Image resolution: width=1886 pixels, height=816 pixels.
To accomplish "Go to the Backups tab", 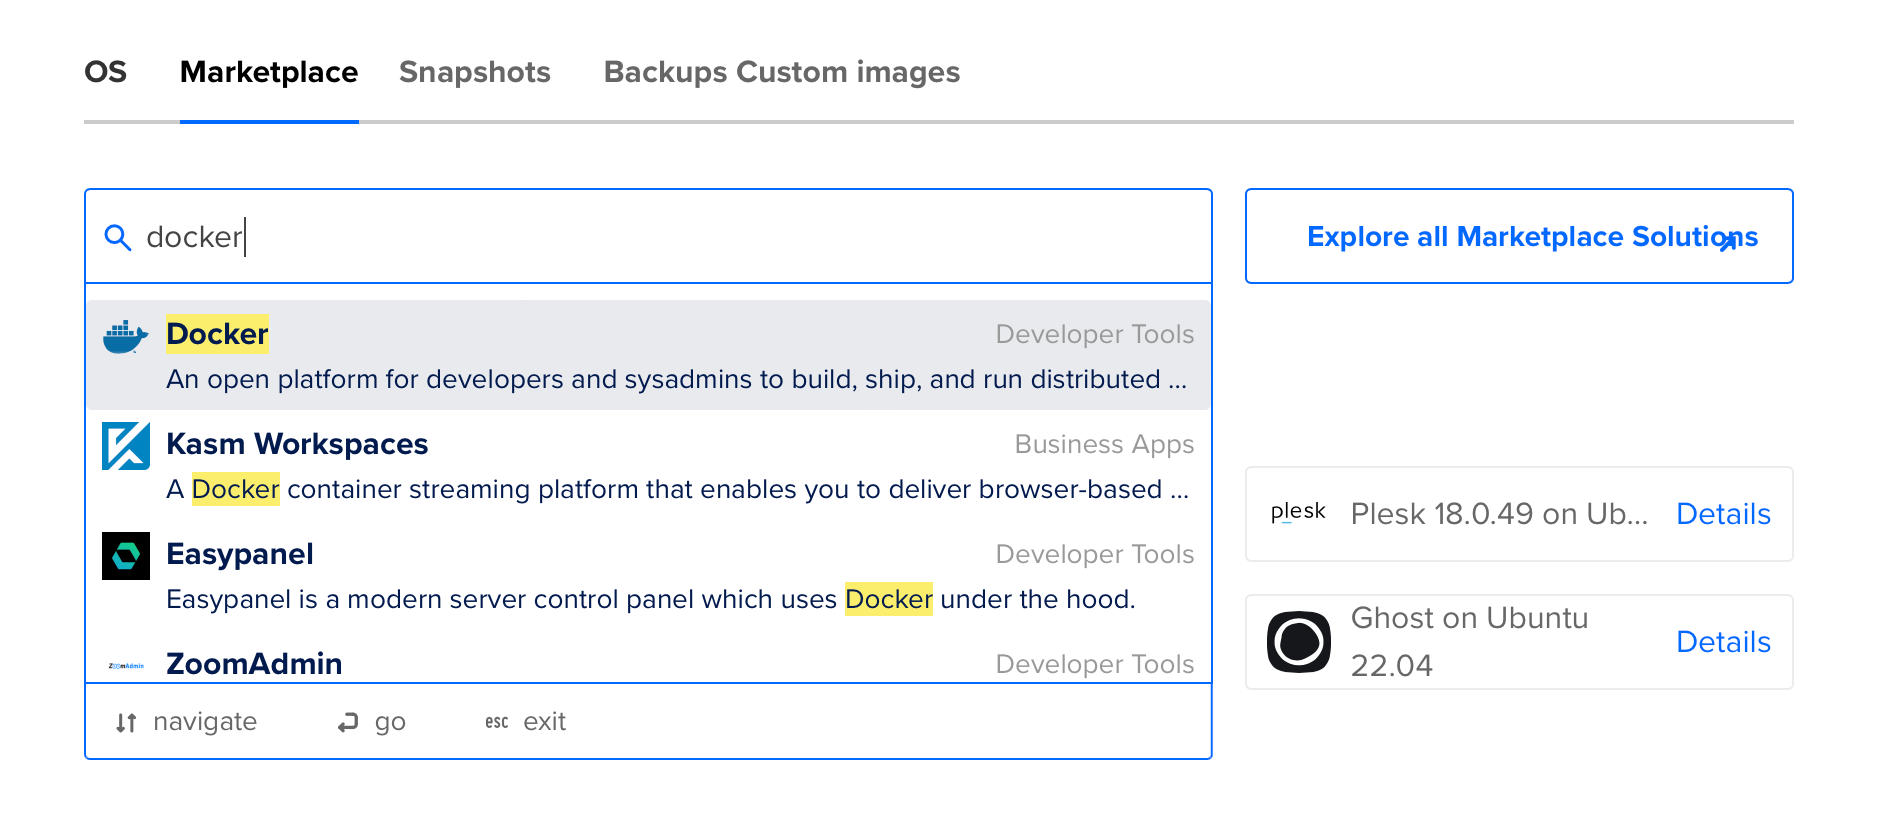I will pyautogui.click(x=665, y=72).
